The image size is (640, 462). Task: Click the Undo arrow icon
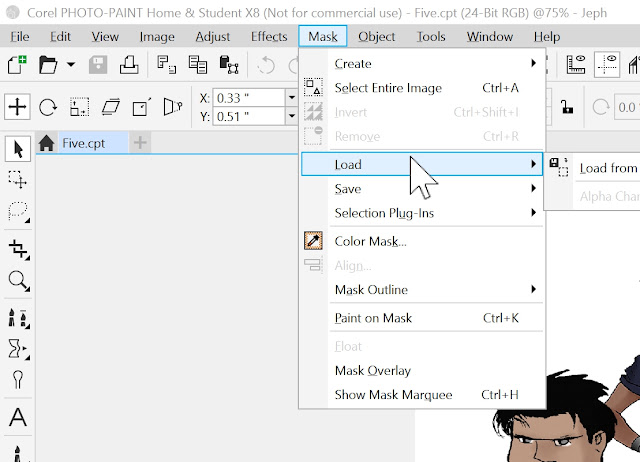tap(266, 65)
